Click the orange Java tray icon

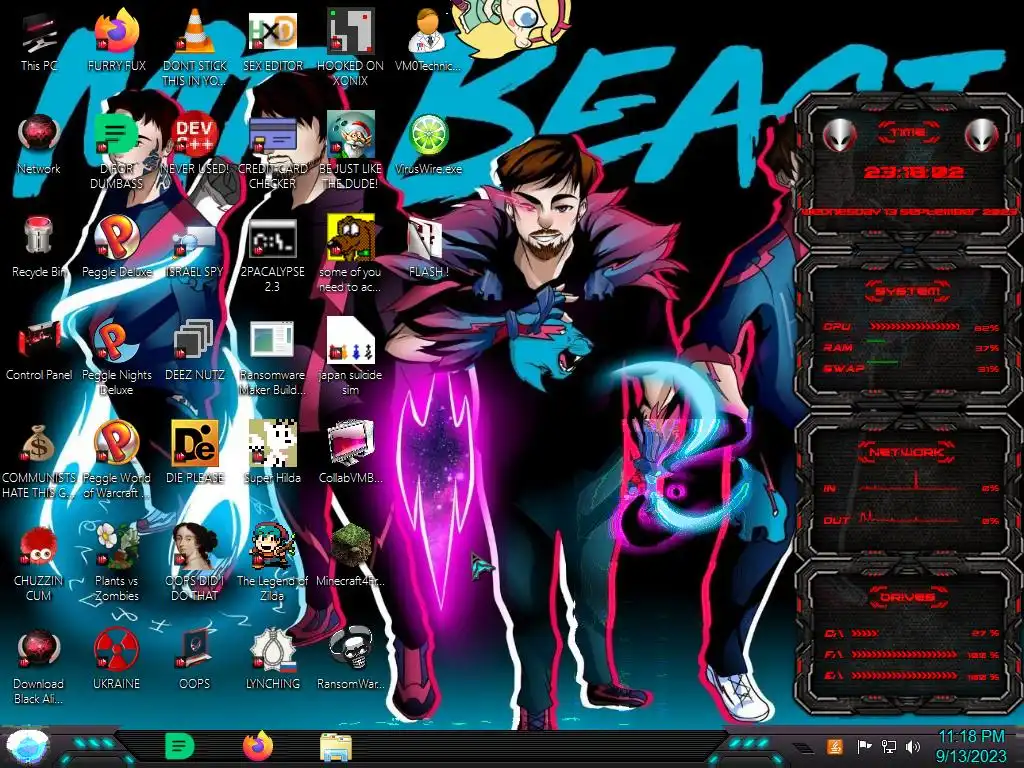835,746
